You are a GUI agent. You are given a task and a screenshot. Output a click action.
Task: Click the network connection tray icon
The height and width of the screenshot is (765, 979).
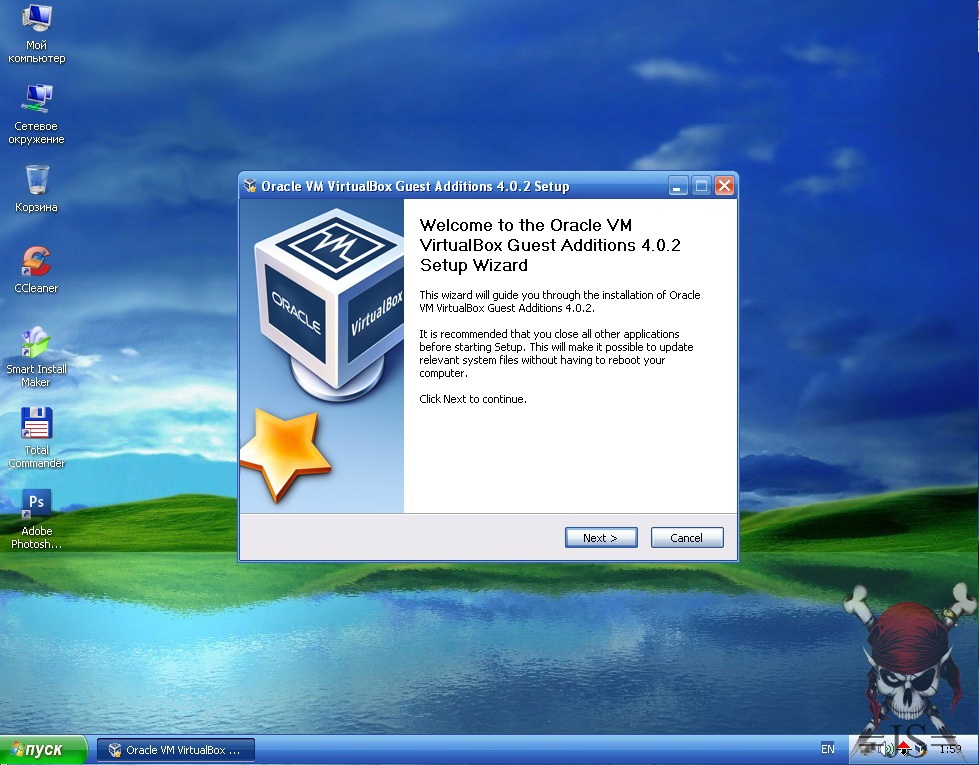point(868,749)
